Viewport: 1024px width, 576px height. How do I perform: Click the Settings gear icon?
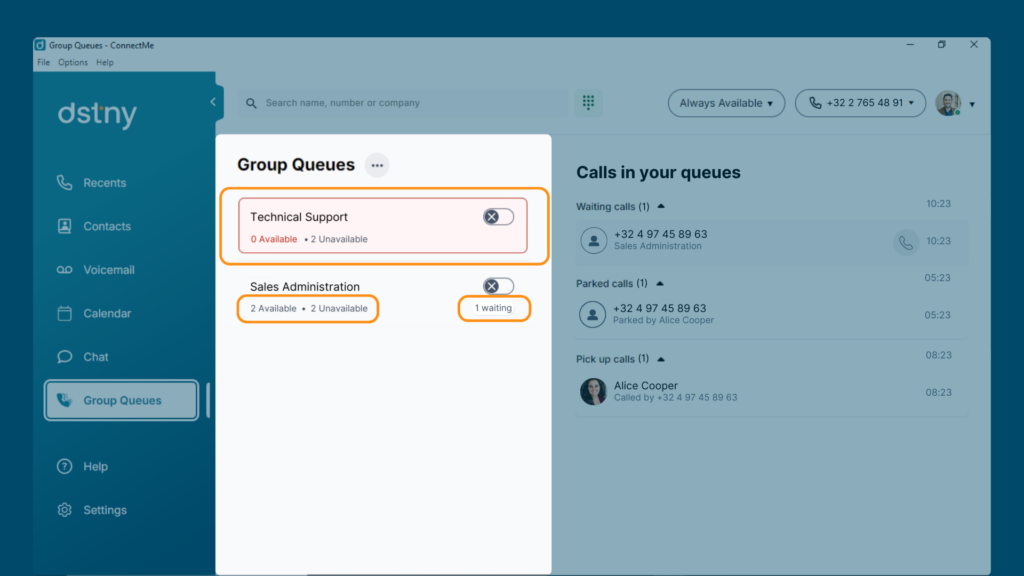pyautogui.click(x=64, y=510)
